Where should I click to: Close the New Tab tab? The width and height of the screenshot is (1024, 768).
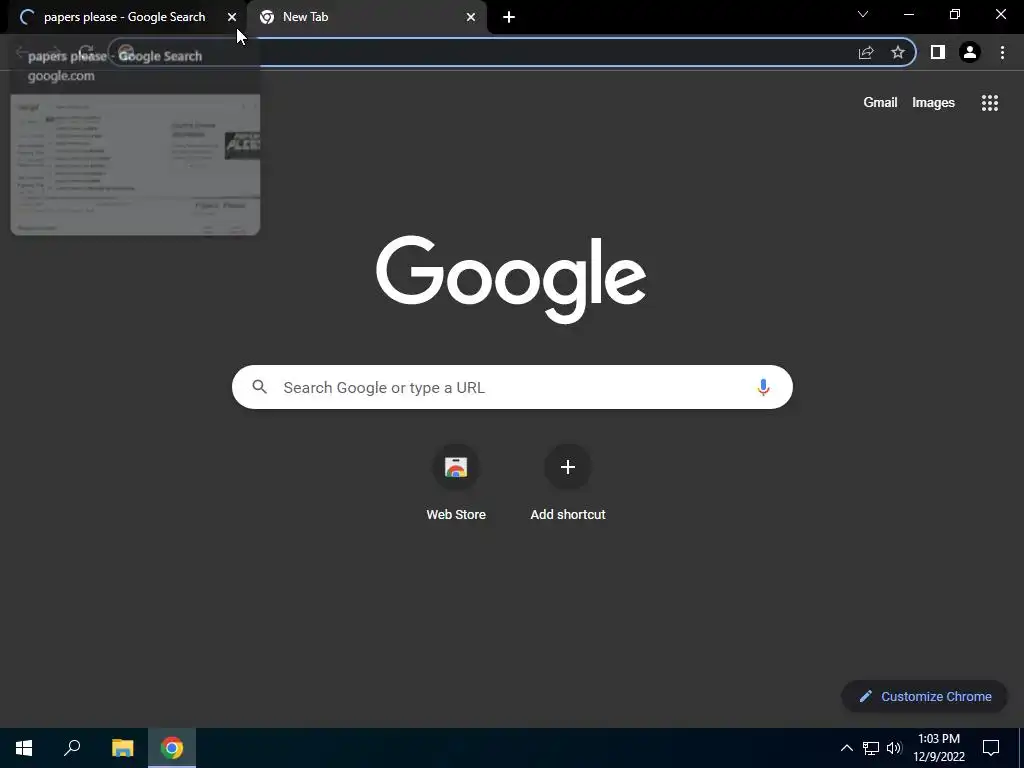(x=471, y=17)
